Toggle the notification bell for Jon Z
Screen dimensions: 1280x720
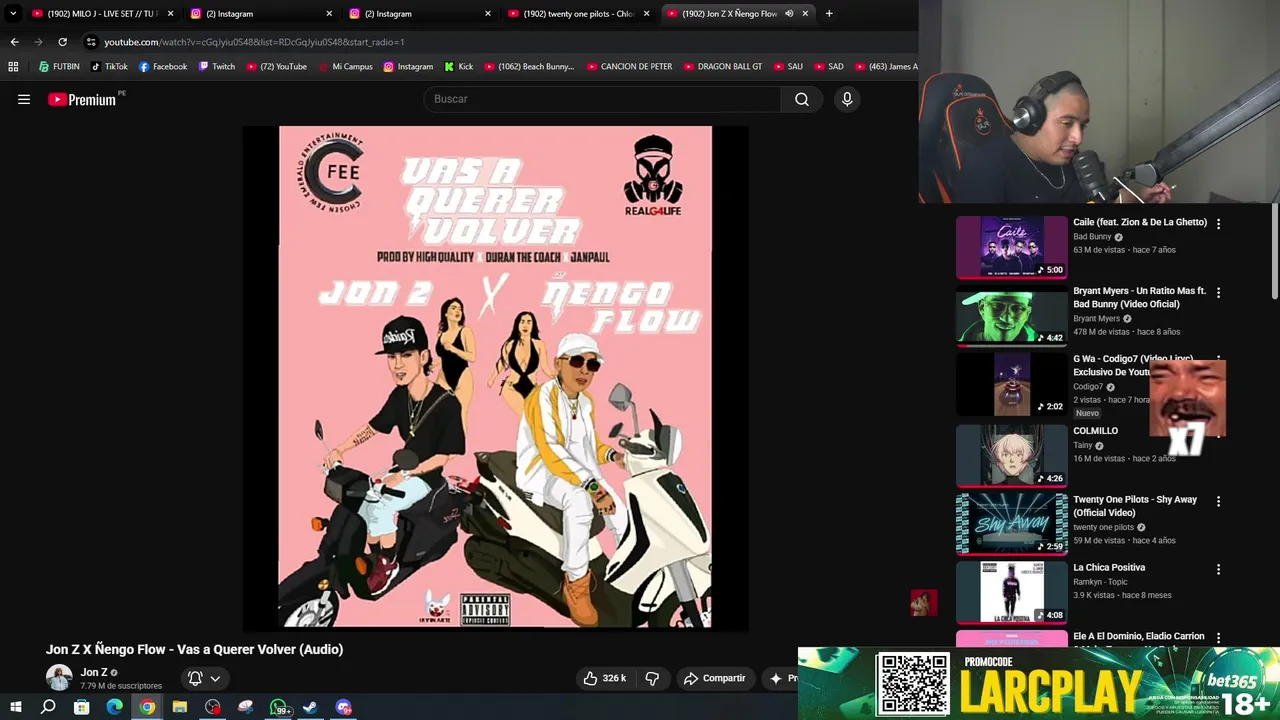tap(195, 678)
